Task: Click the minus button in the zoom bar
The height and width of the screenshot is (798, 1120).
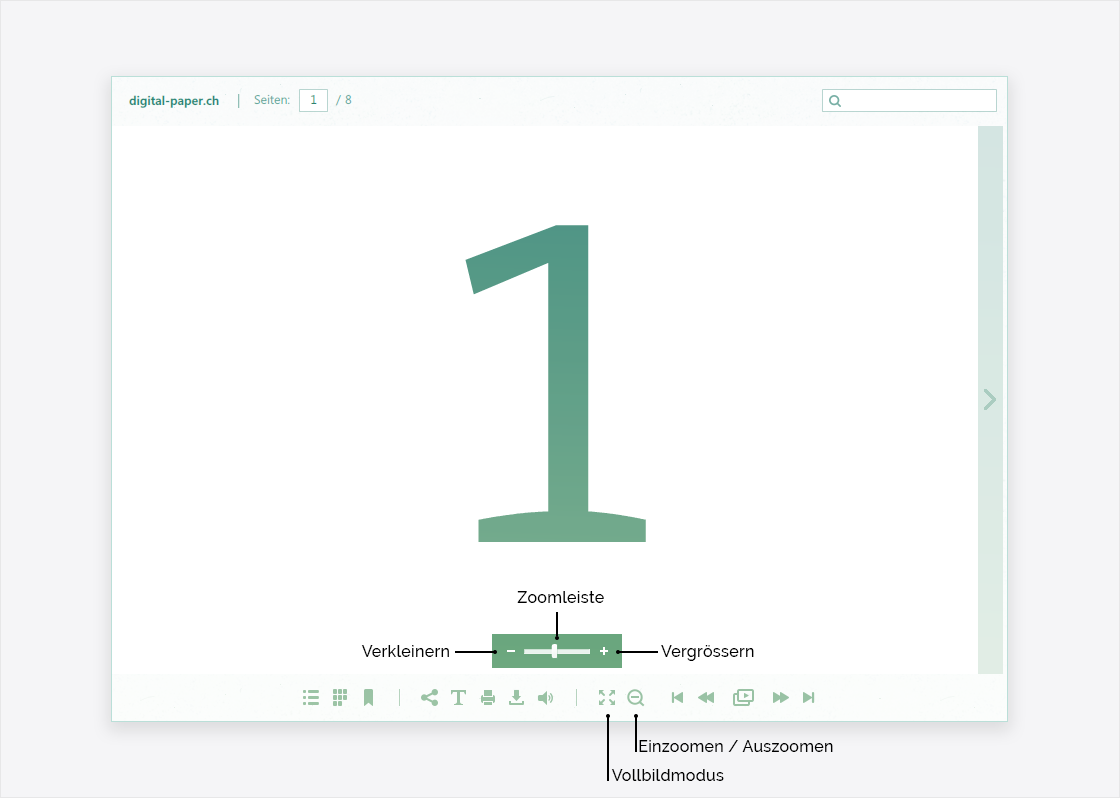Action: [x=511, y=651]
